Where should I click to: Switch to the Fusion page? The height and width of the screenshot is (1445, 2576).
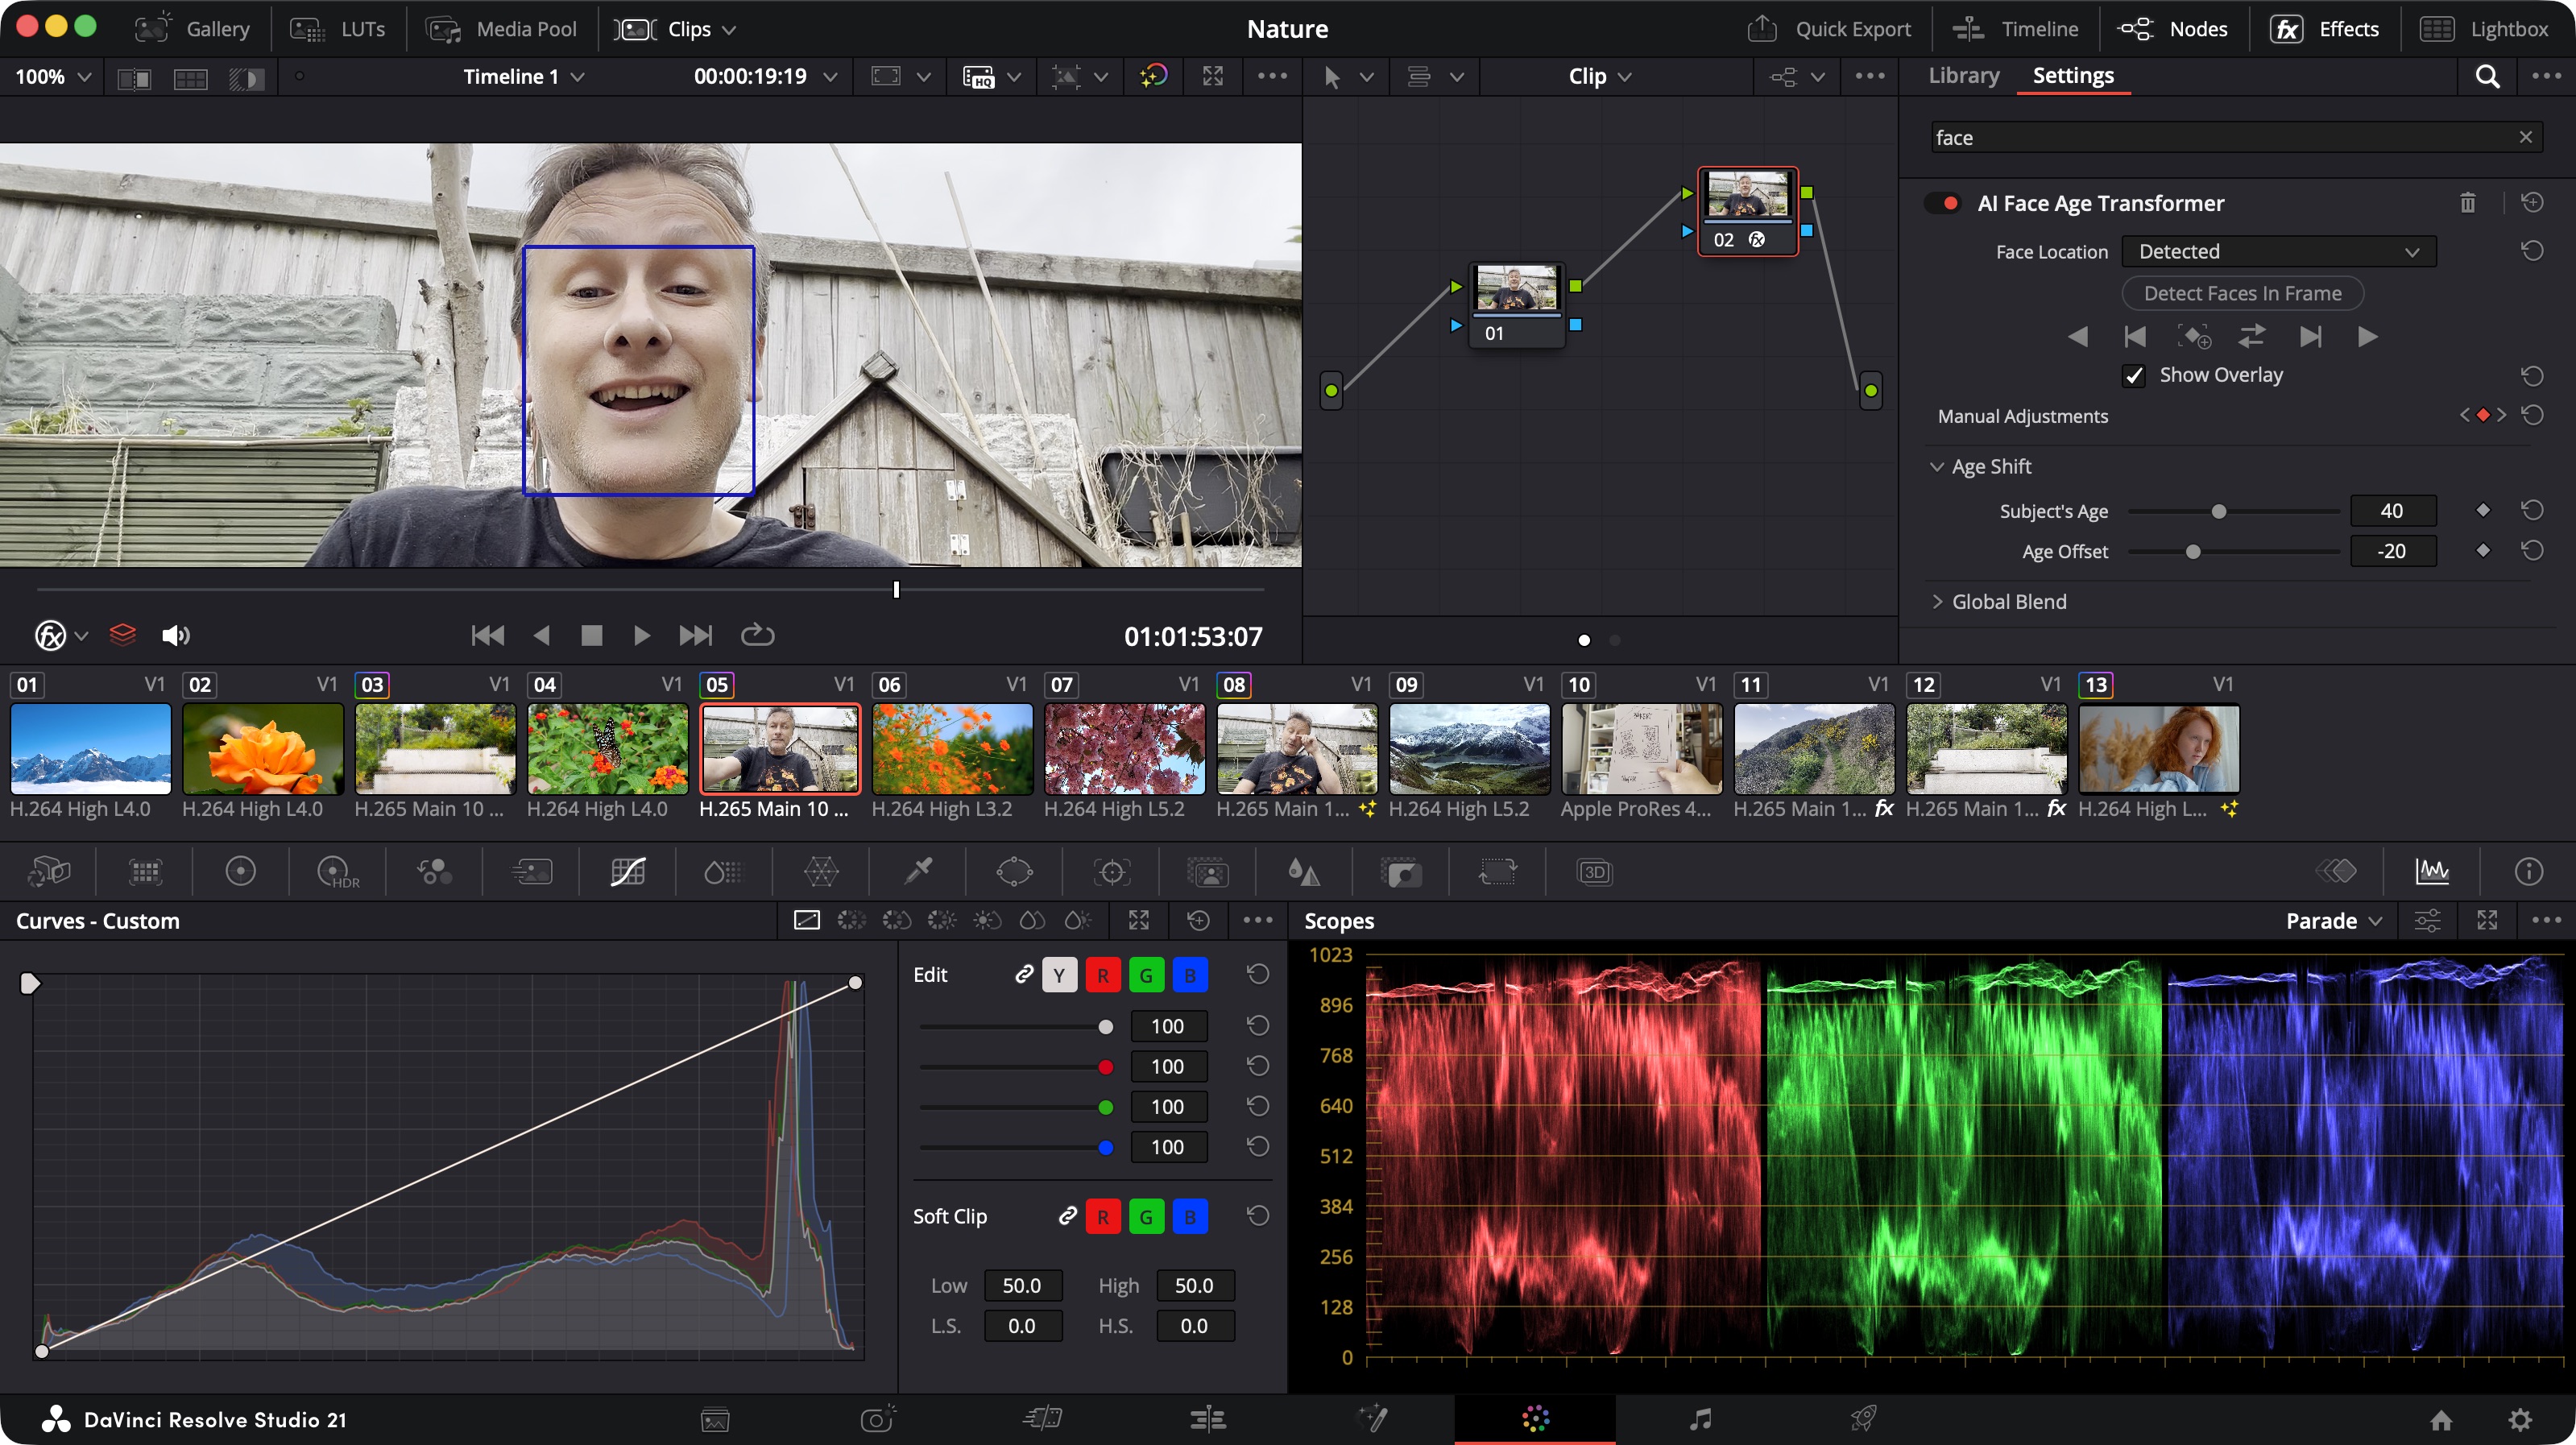1371,1418
